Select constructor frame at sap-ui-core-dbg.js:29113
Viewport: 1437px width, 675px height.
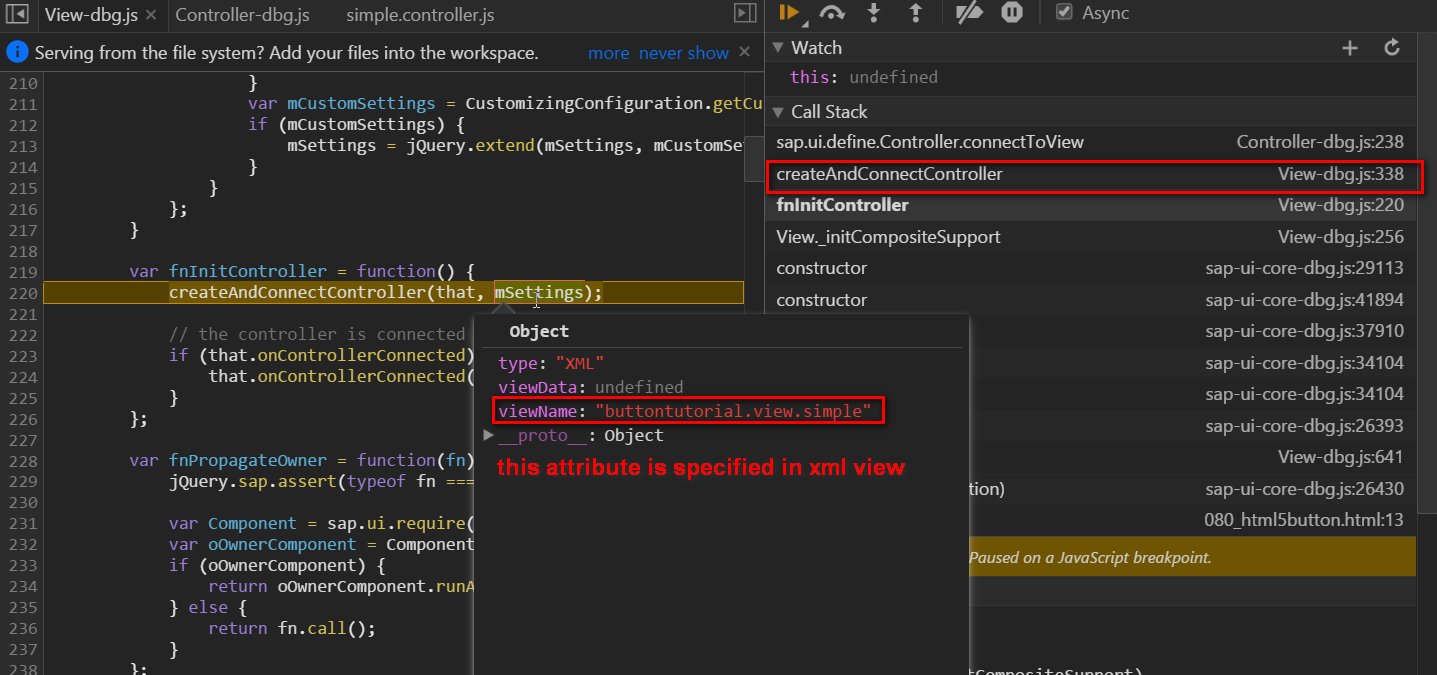click(1092, 268)
